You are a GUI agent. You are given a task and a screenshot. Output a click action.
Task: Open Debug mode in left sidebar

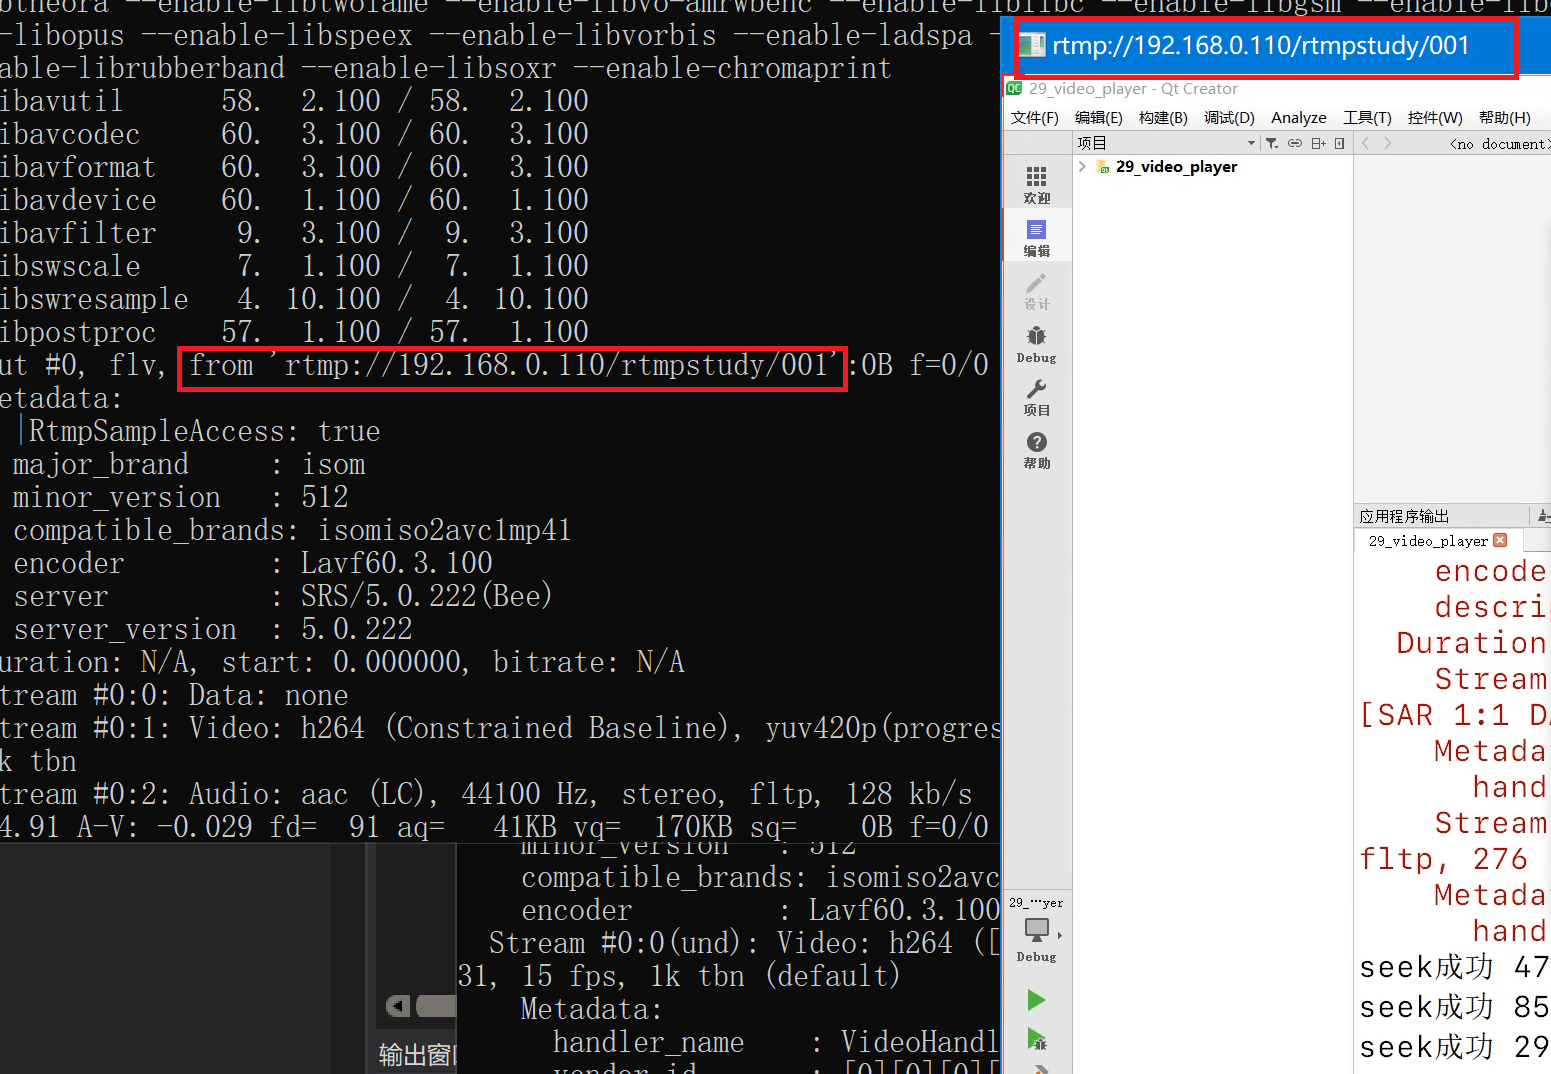point(1036,344)
